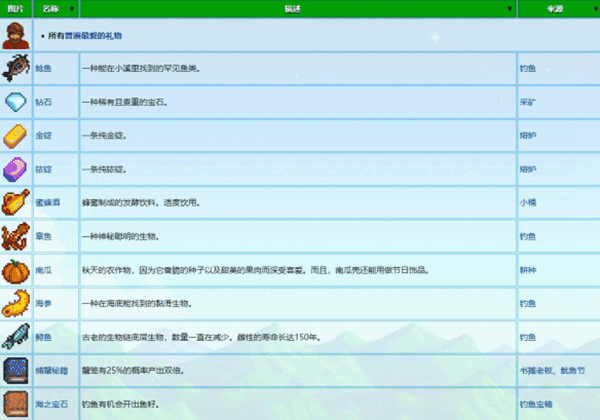The height and width of the screenshot is (420, 600).
Task: Open the 海之宝石 name link
Action: pyautogui.click(x=52, y=404)
